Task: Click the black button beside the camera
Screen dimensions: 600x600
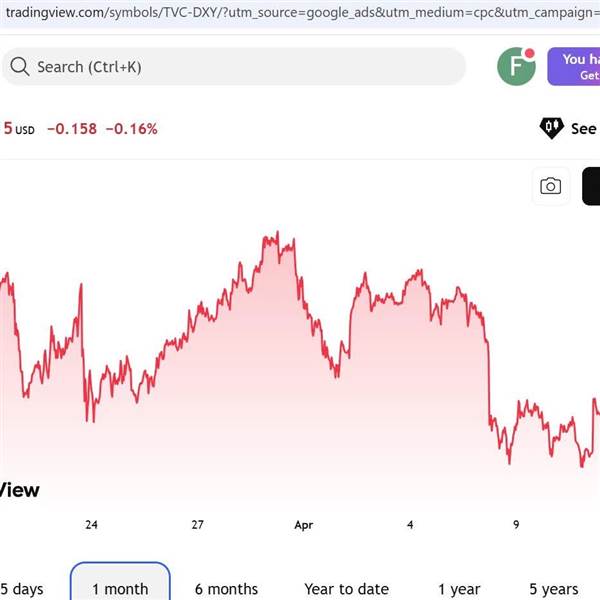Action: coord(592,186)
